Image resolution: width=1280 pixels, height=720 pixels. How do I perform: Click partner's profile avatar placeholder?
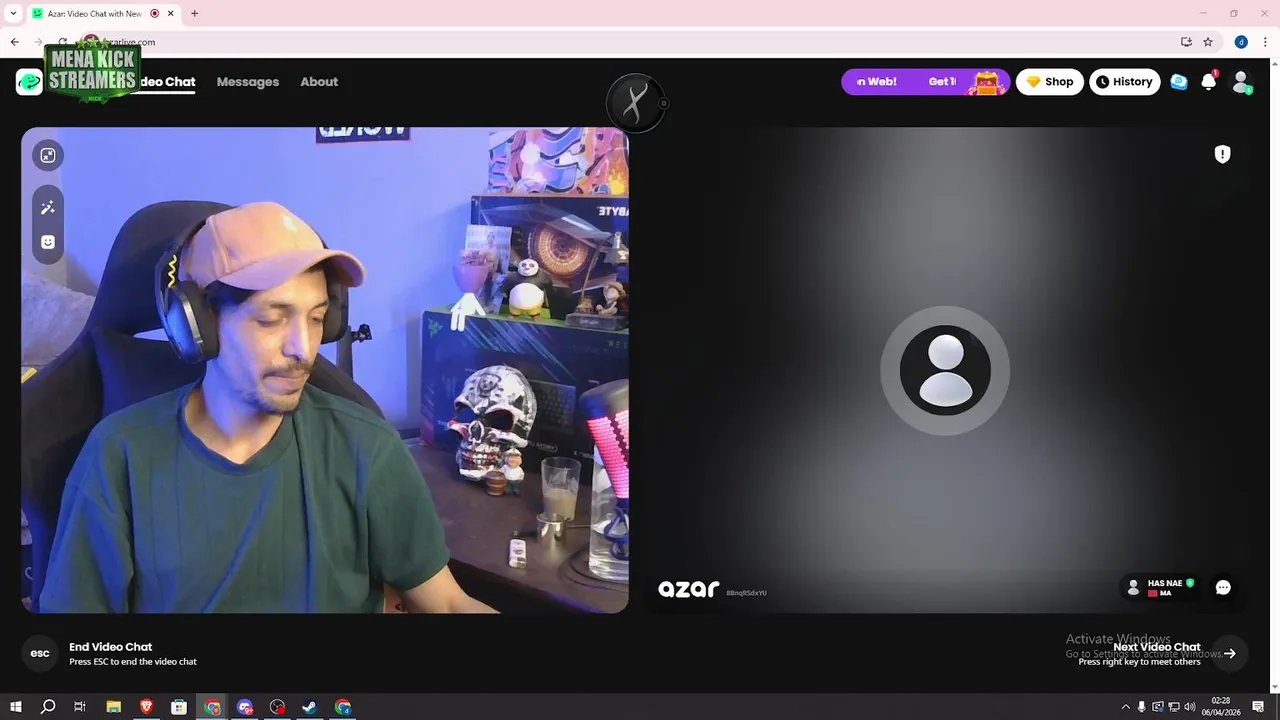click(945, 370)
